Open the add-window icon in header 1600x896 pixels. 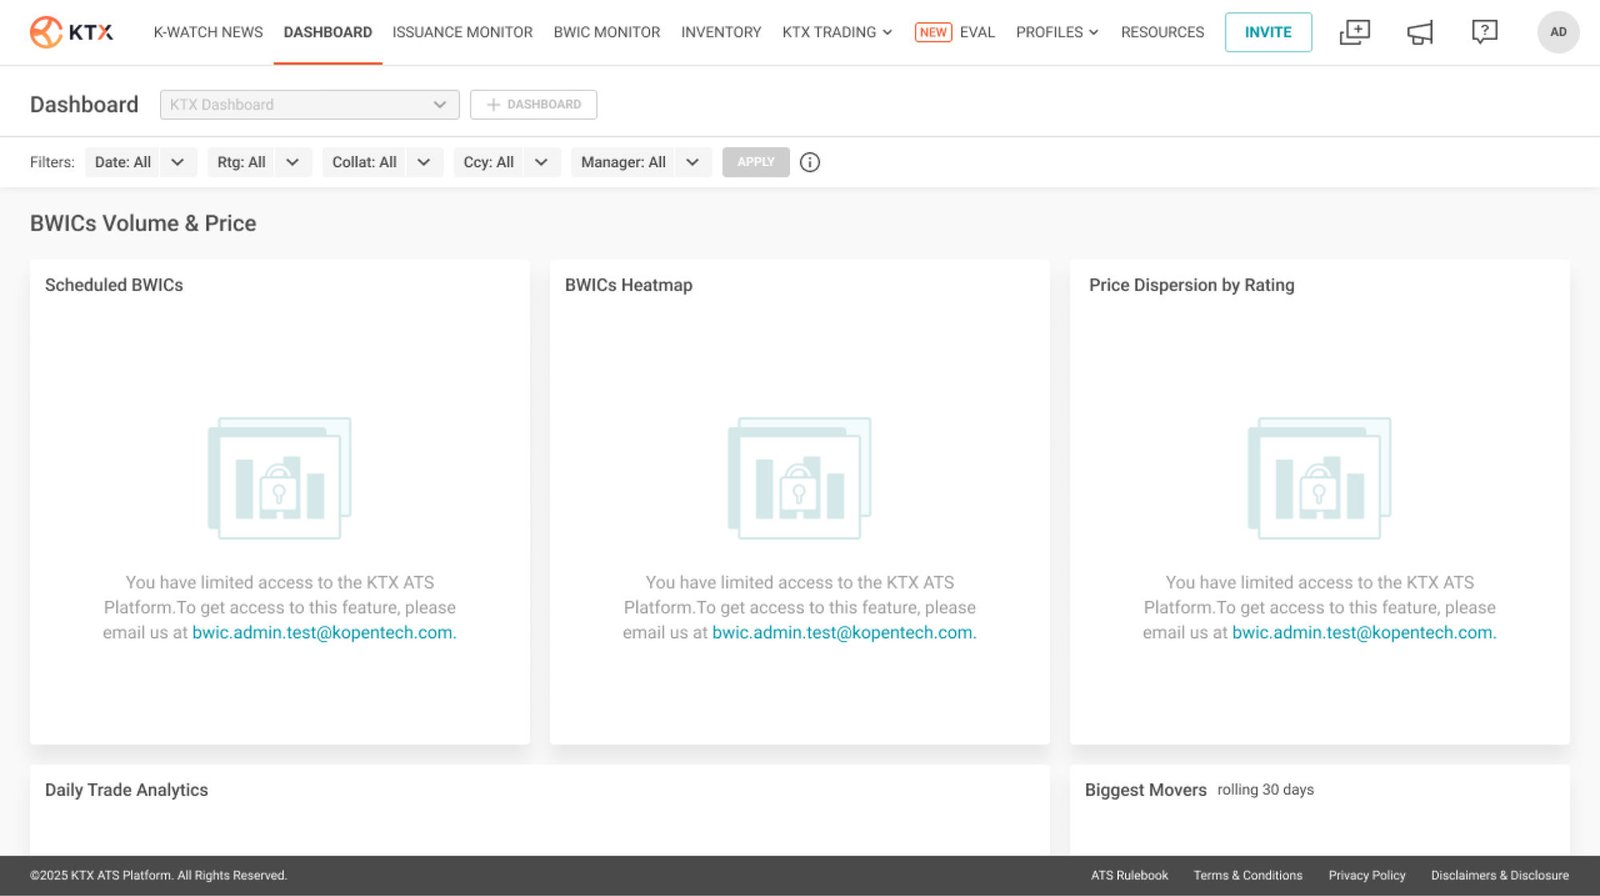tap(1354, 32)
